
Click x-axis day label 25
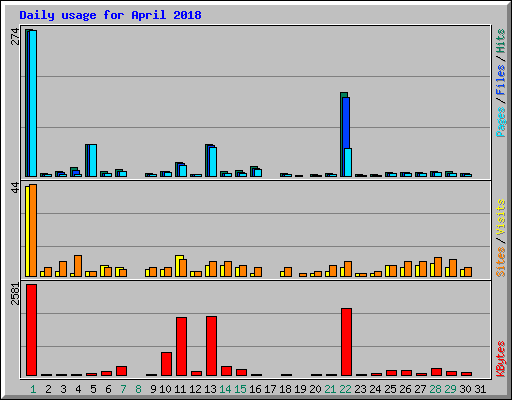click(x=390, y=389)
